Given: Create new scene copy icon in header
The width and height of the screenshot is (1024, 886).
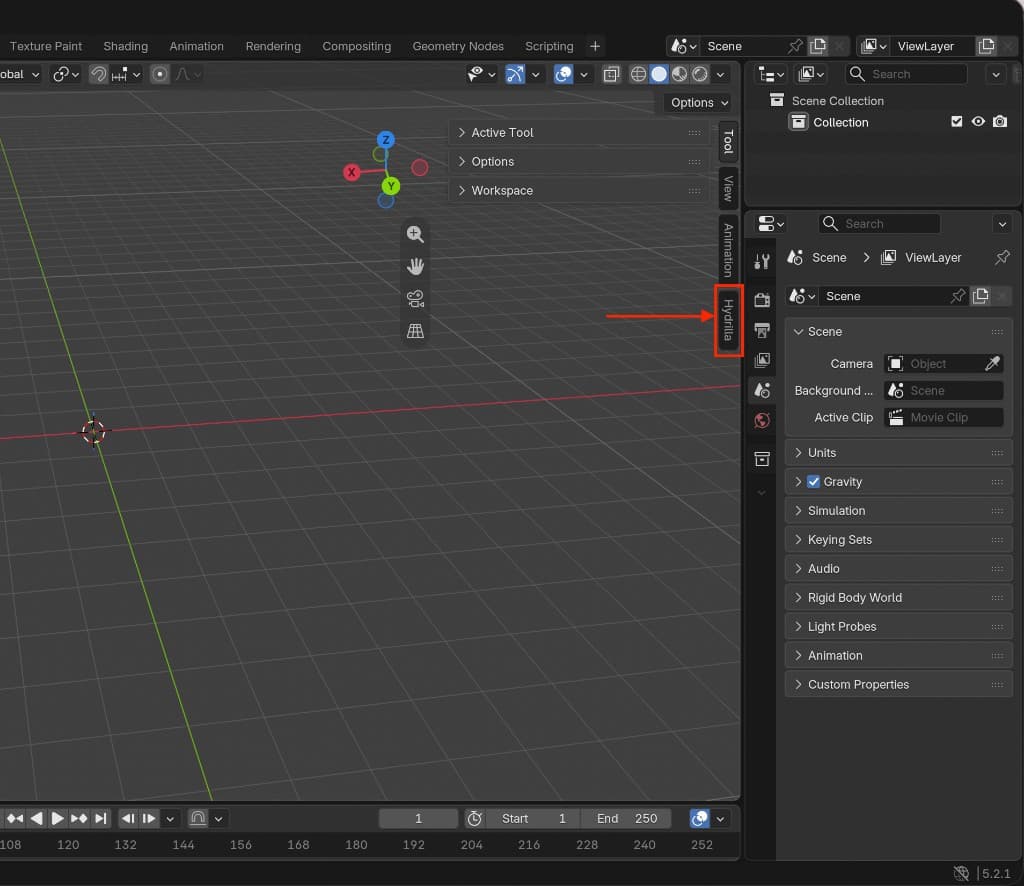Looking at the screenshot, I should (818, 46).
